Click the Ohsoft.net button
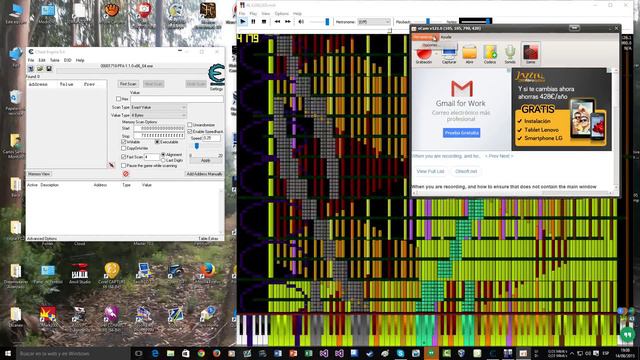Viewport: 640px width, 360px height. point(466,171)
